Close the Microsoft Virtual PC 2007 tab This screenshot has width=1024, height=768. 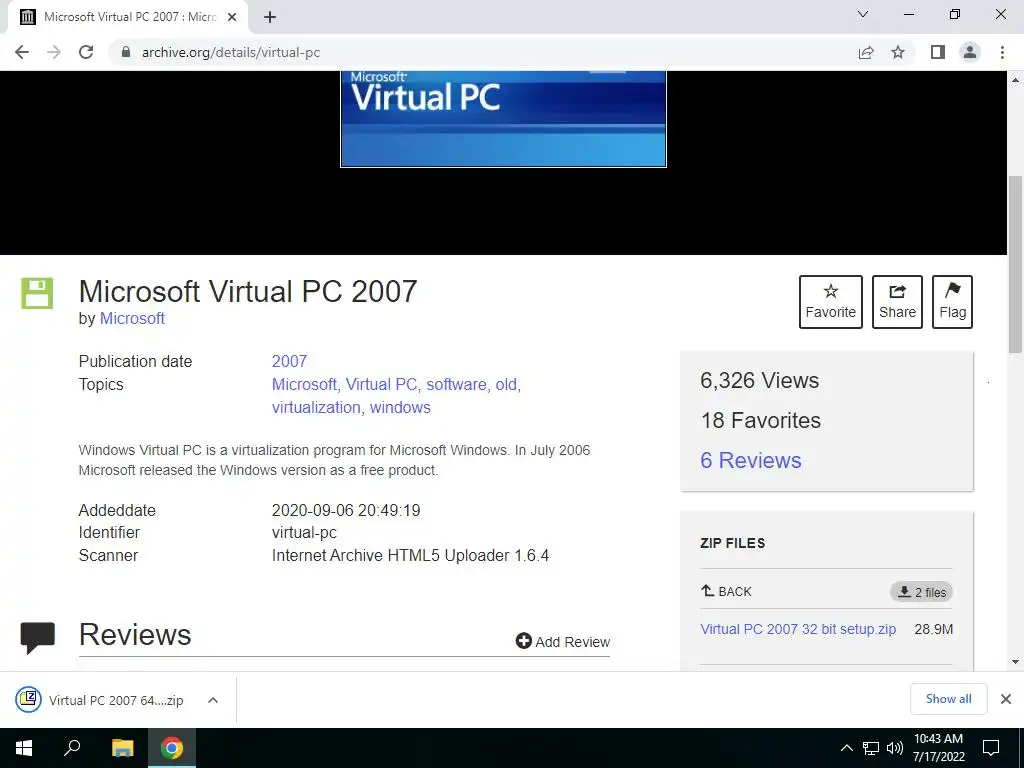tap(232, 17)
